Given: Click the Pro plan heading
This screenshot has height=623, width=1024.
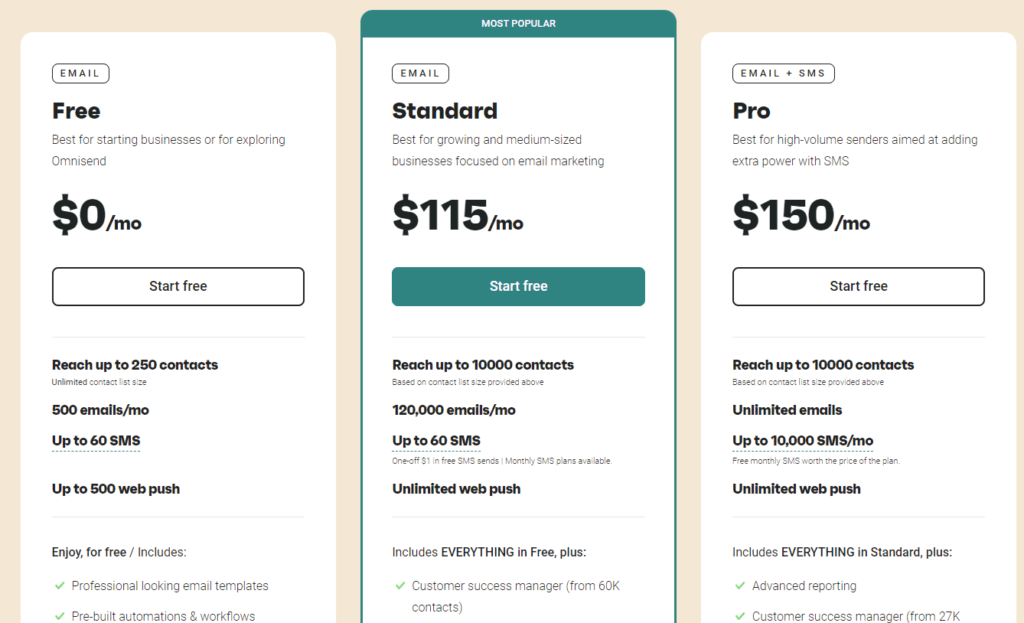Looking at the screenshot, I should coord(751,111).
